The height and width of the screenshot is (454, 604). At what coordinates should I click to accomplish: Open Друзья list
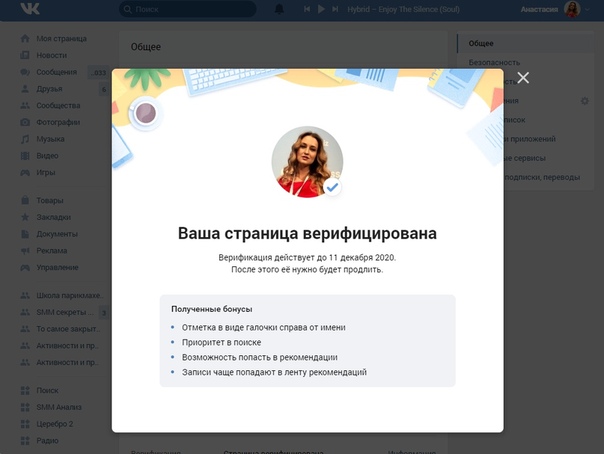pos(49,89)
